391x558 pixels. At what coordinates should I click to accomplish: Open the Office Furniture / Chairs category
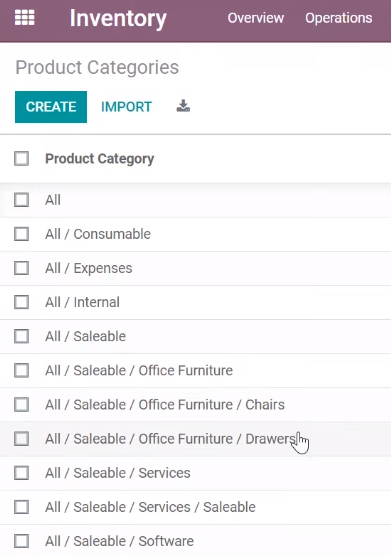pyautogui.click(x=195, y=405)
